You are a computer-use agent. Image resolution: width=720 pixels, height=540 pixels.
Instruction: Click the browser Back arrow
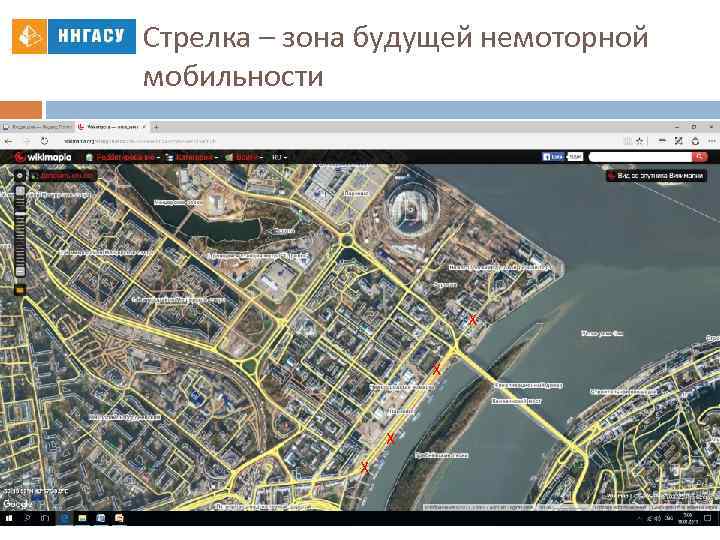coord(9,141)
